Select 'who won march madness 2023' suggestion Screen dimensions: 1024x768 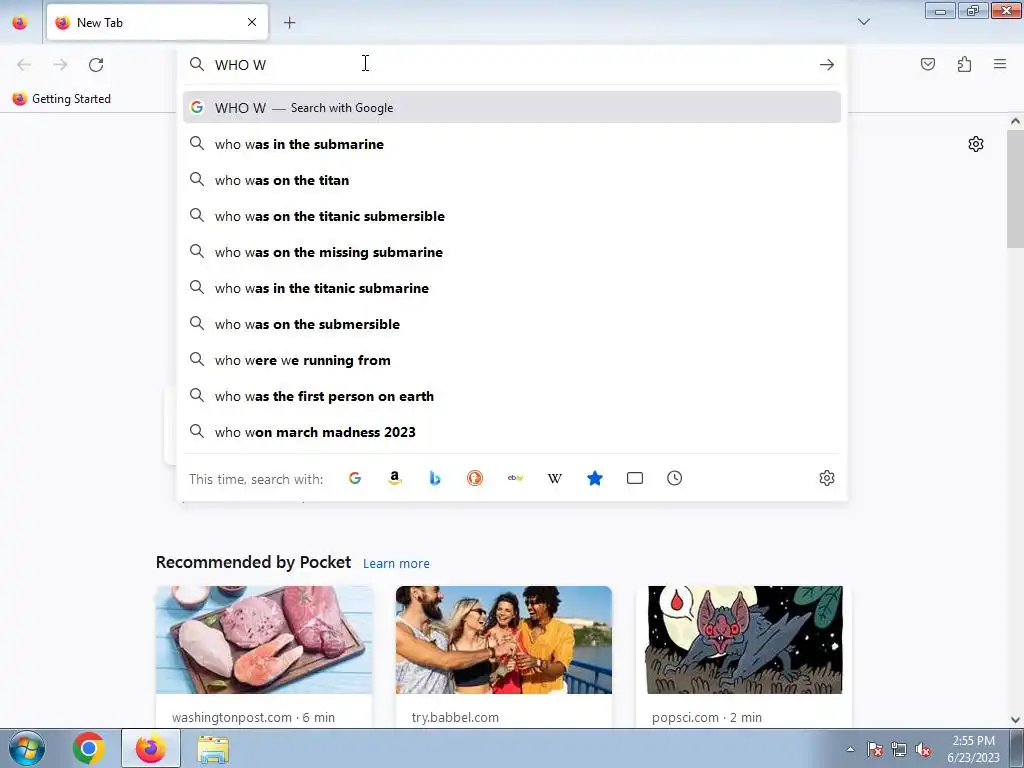click(511, 432)
